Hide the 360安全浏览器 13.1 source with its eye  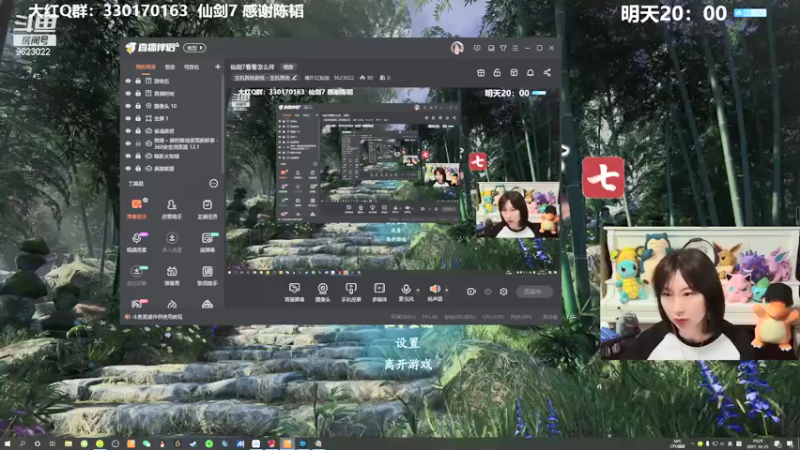128,143
